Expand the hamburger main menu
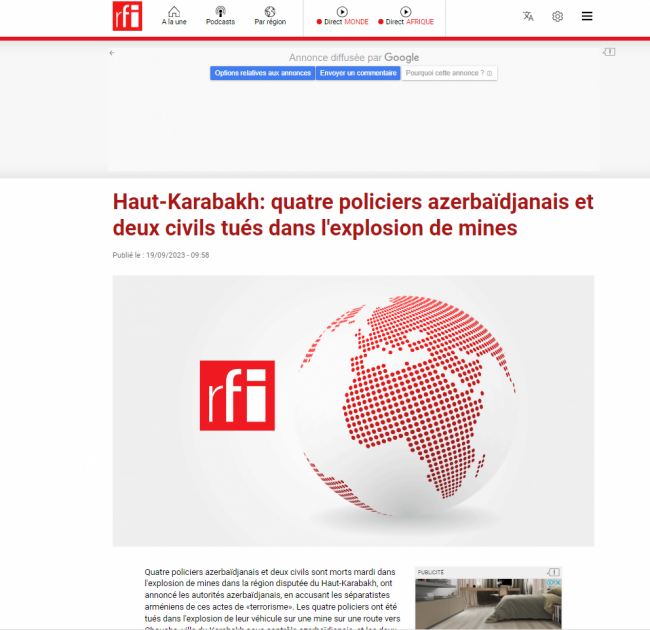This screenshot has width=650, height=630. 587,16
